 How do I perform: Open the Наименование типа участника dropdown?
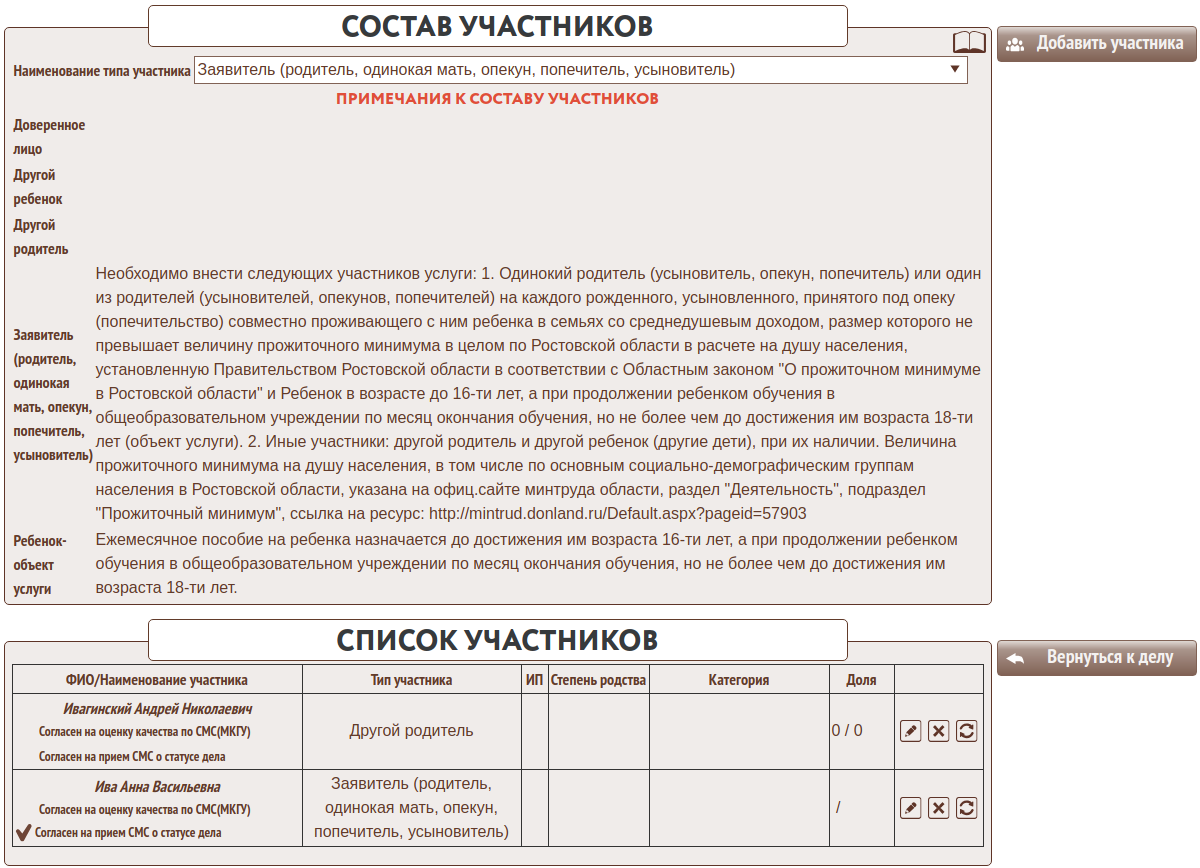pos(580,70)
